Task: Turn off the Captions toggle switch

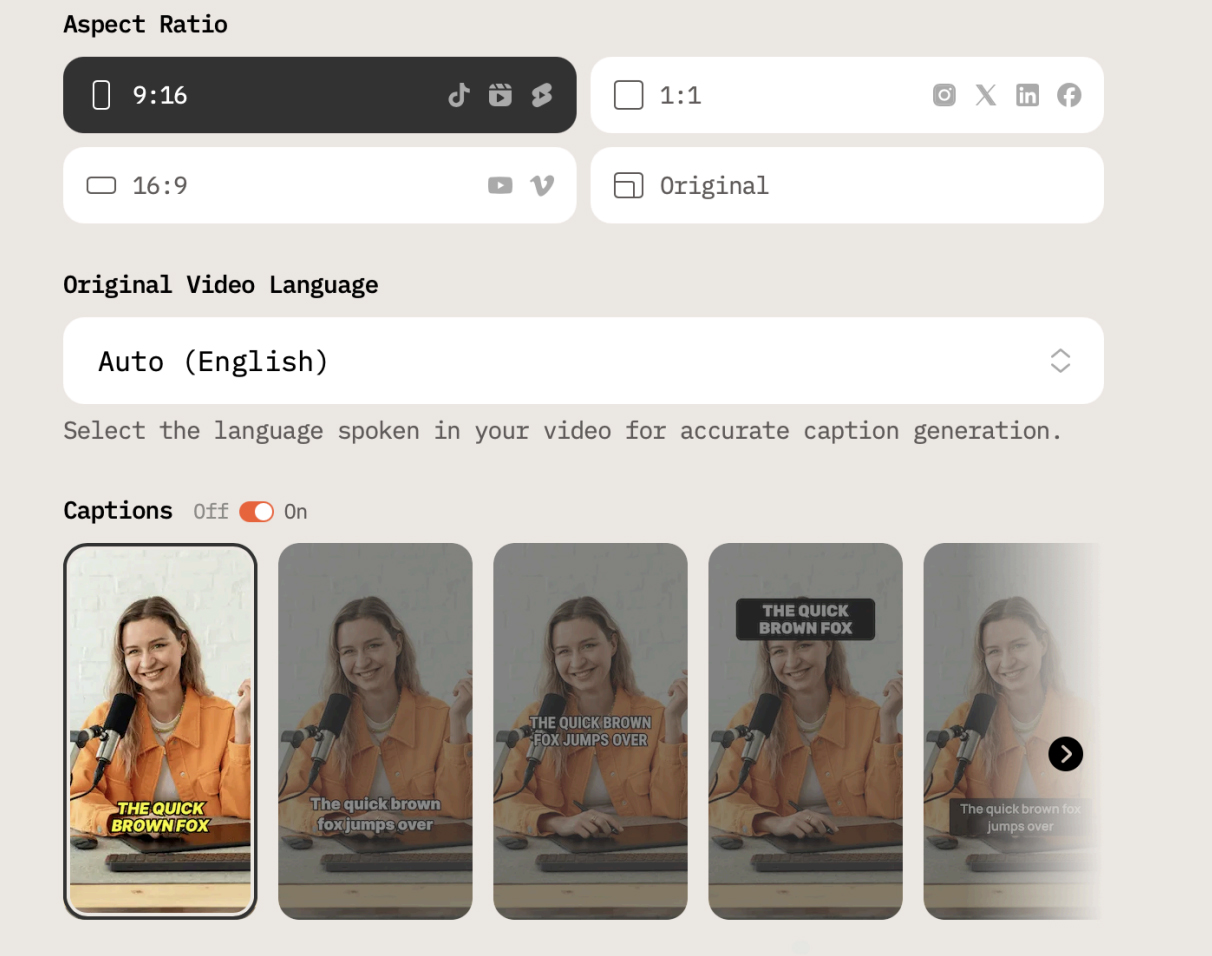Action: (x=257, y=512)
